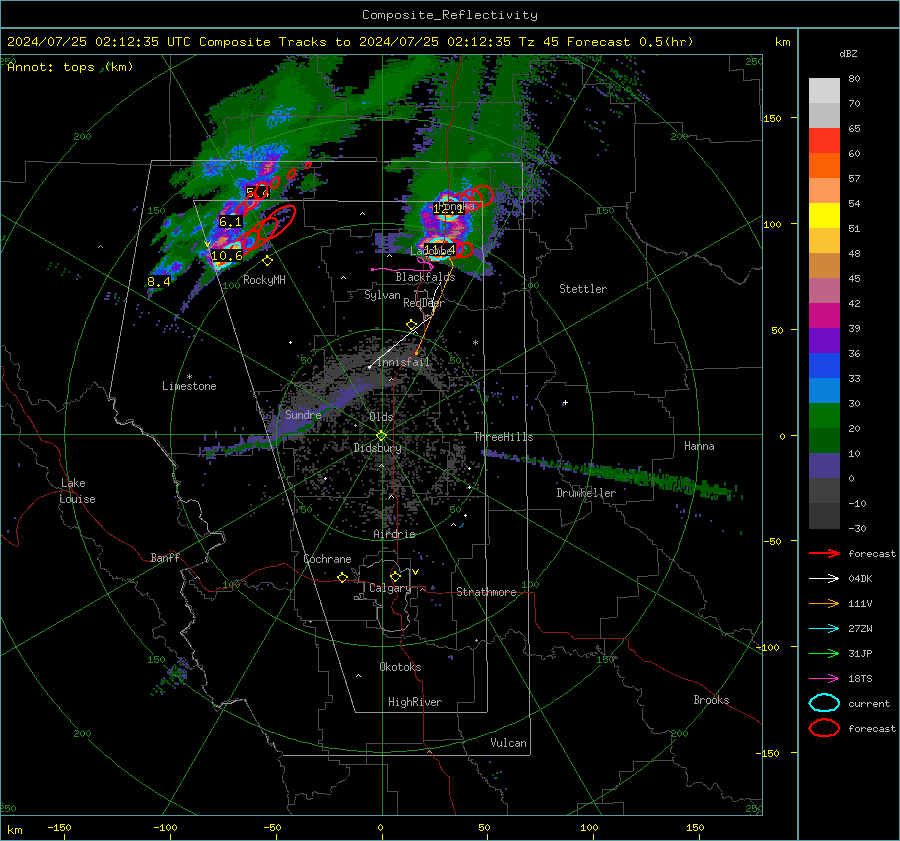
Task: Click the cyan current ellipse legend symbol
Action: pyautogui.click(x=824, y=703)
